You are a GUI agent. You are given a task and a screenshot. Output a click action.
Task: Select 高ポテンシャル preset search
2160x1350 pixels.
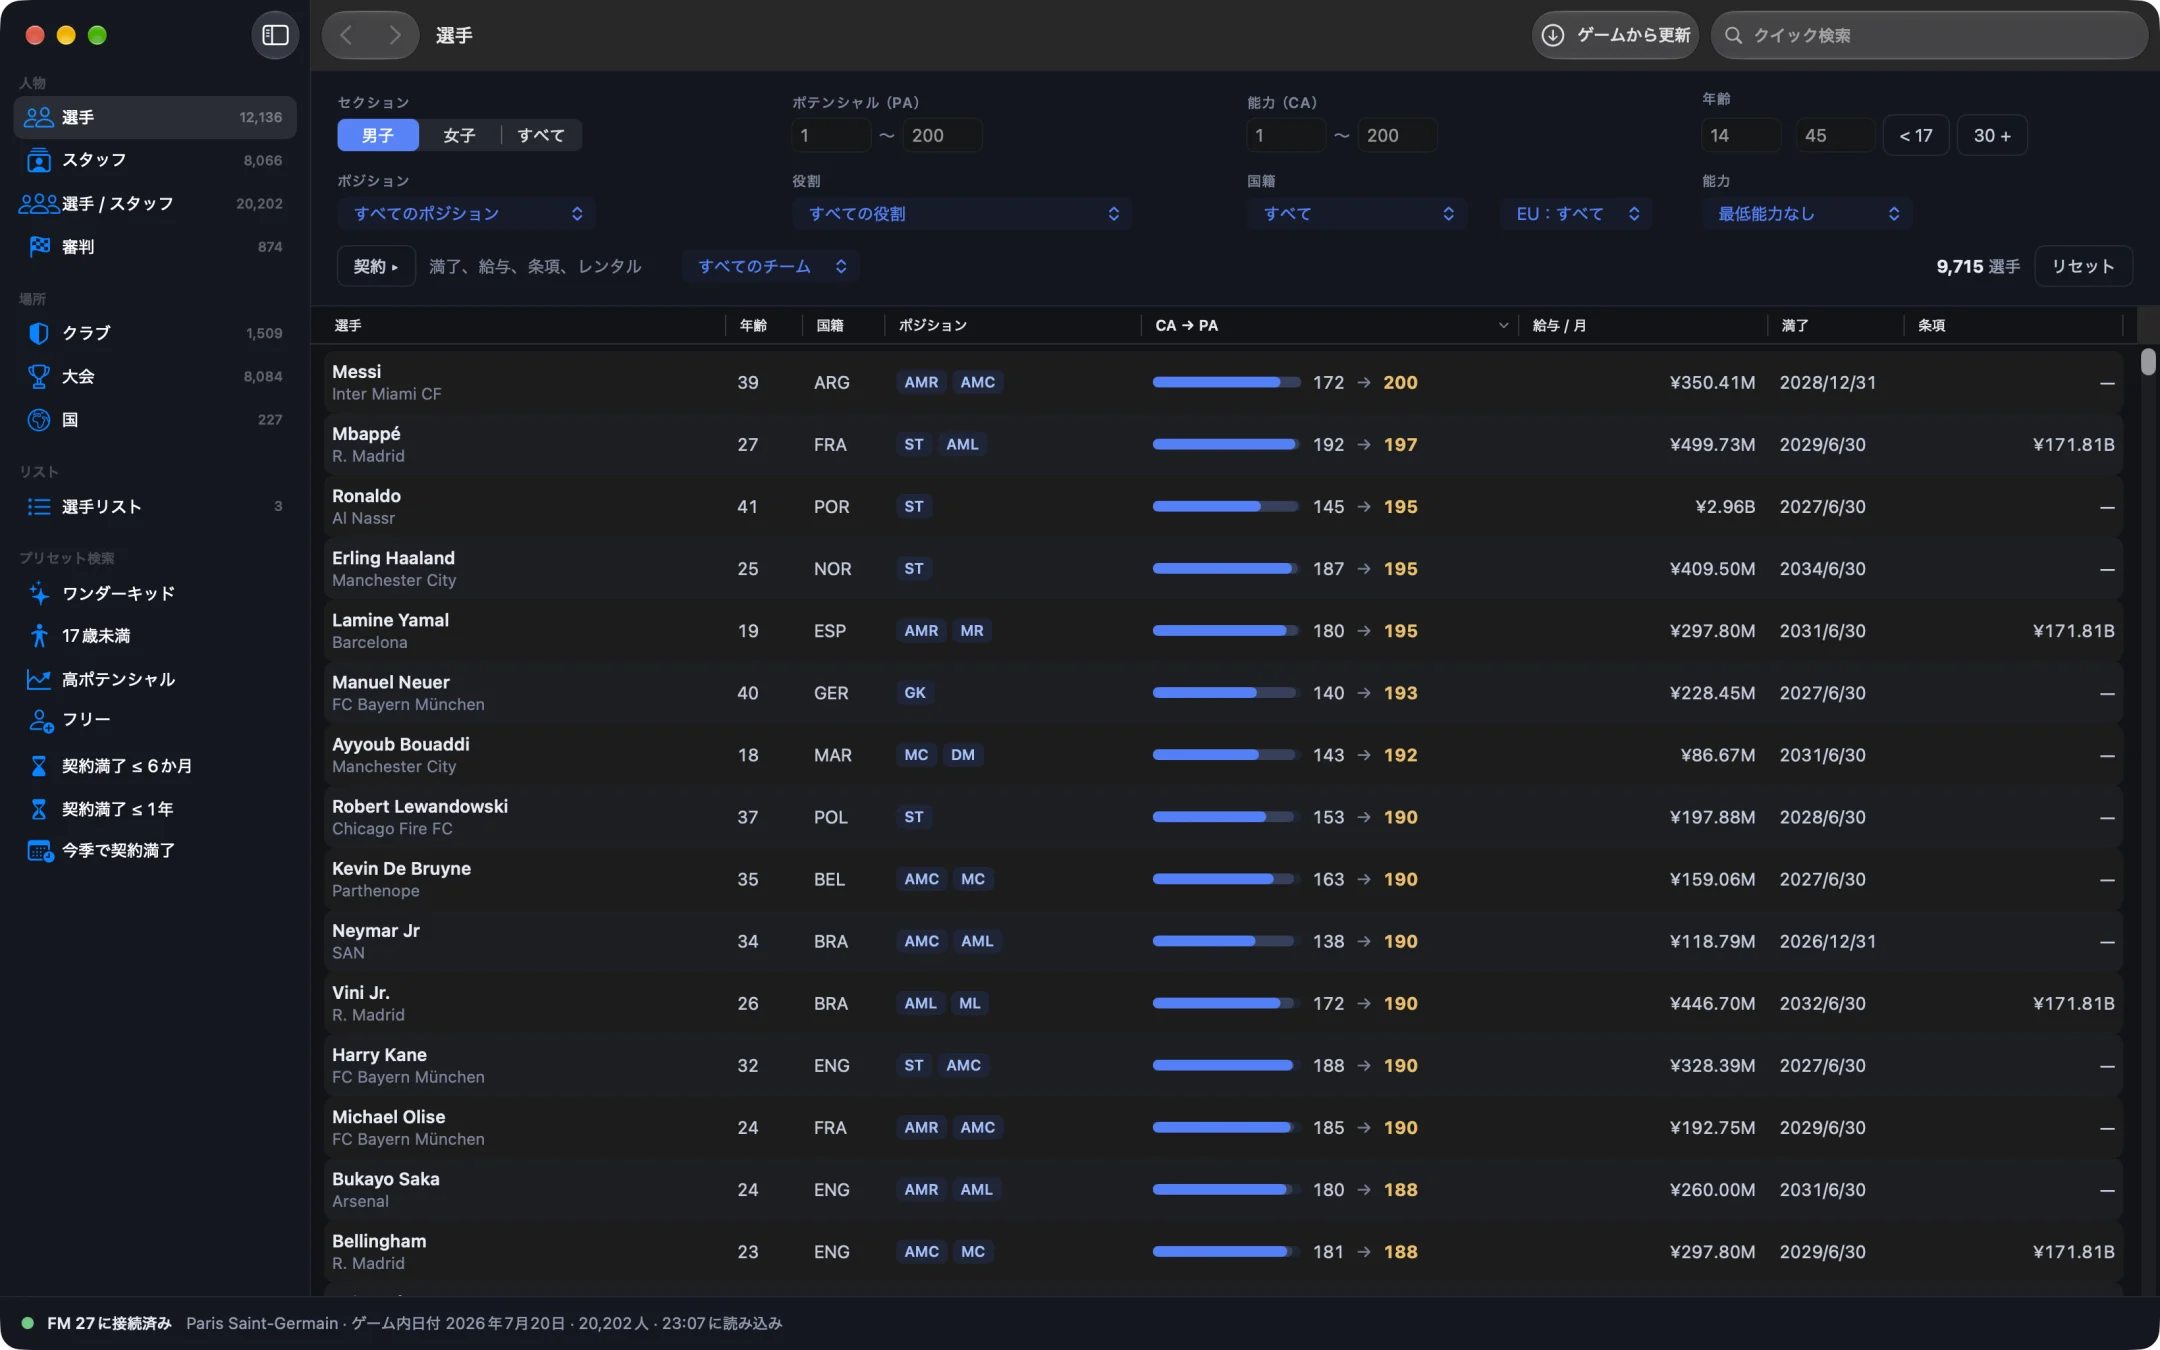[155, 679]
